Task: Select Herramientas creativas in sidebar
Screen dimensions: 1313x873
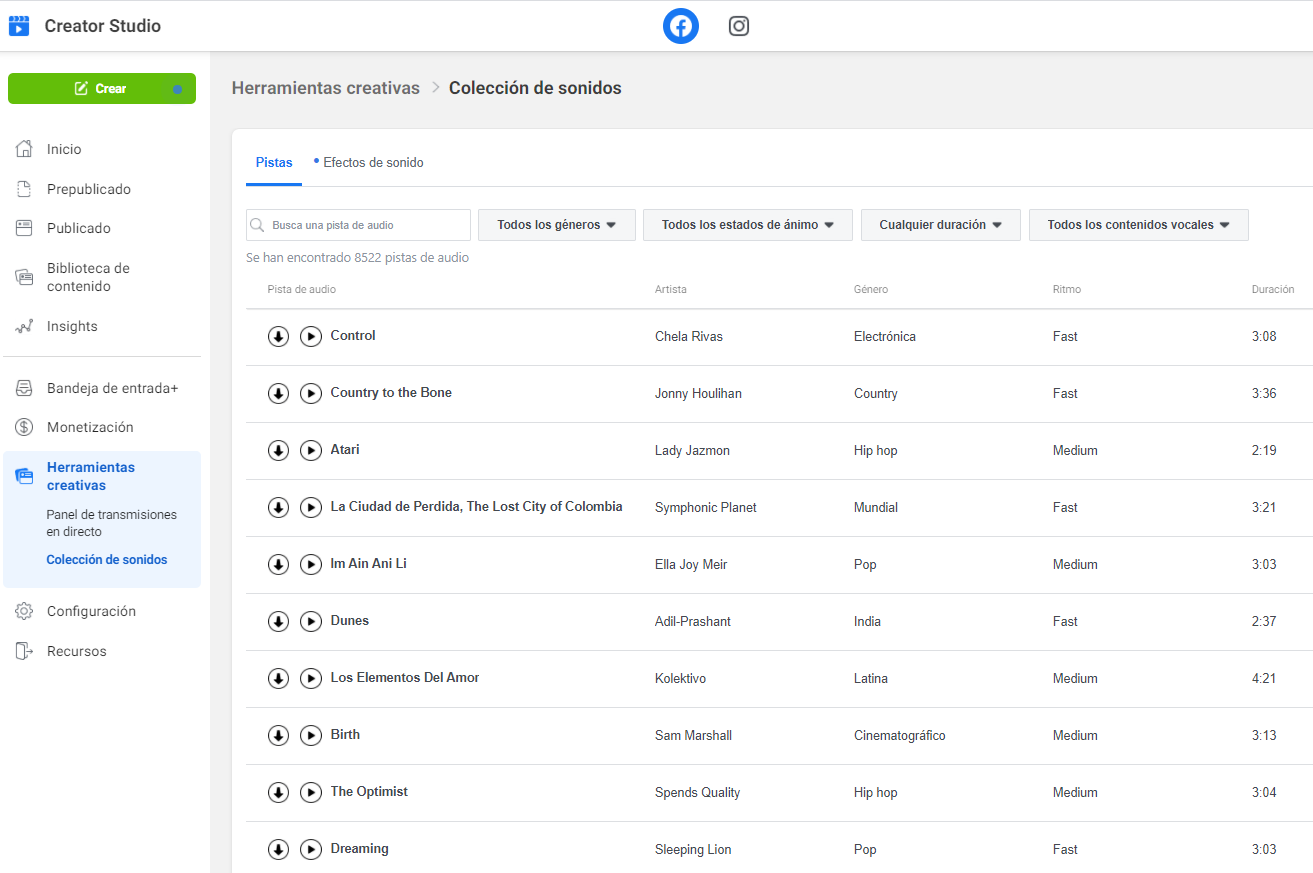Action: coord(91,476)
